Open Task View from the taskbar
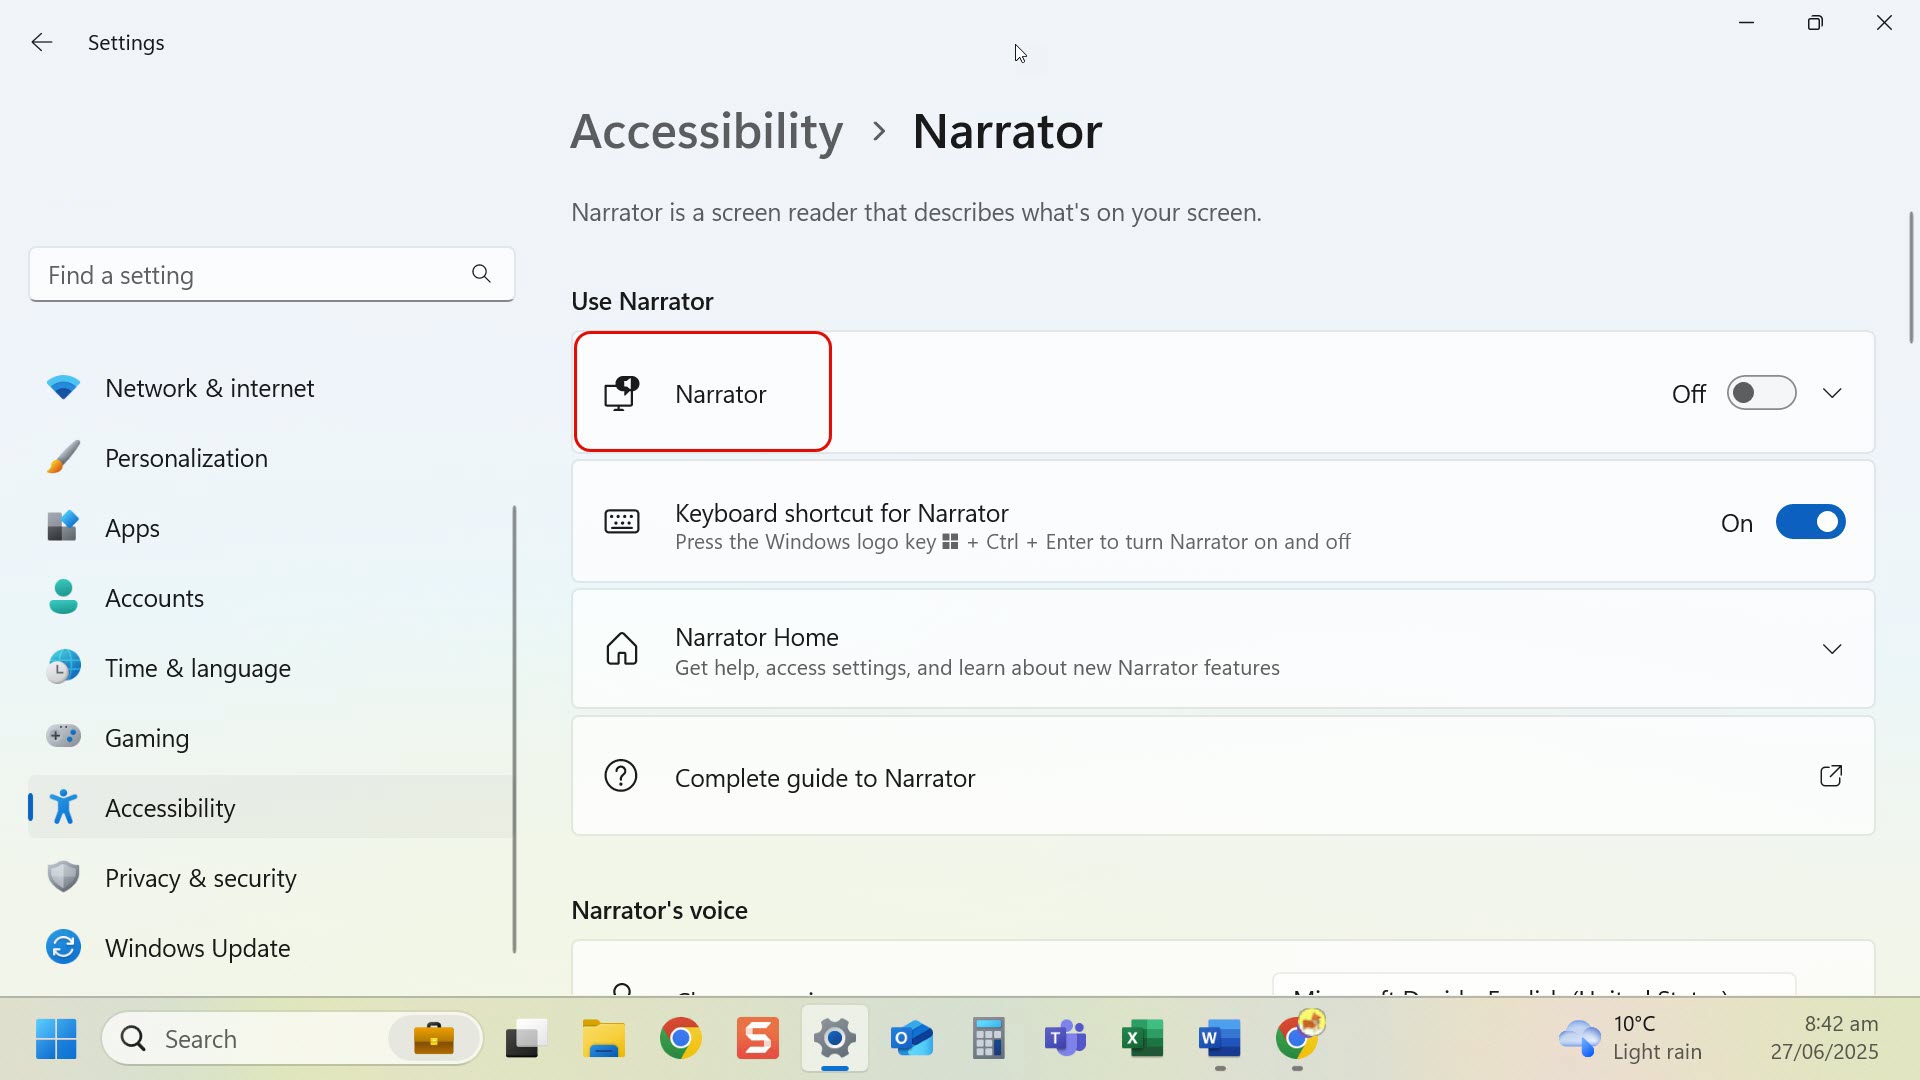Image resolution: width=1920 pixels, height=1080 pixels. (x=527, y=1039)
